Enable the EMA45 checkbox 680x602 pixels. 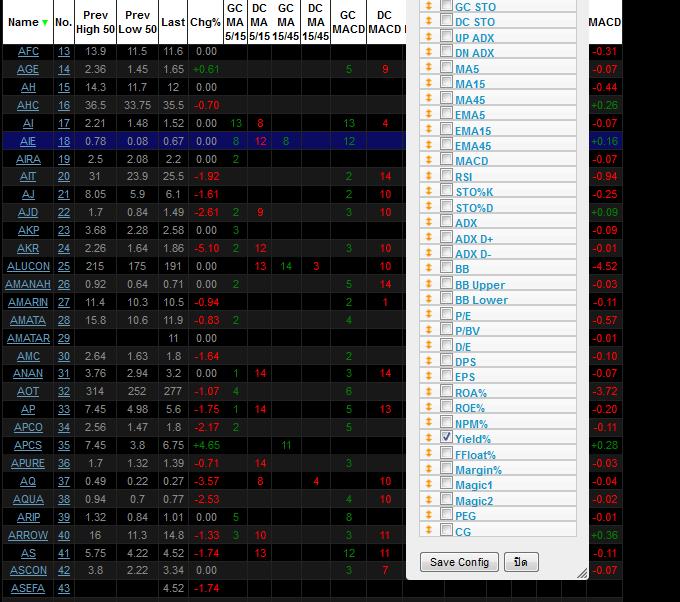446,144
